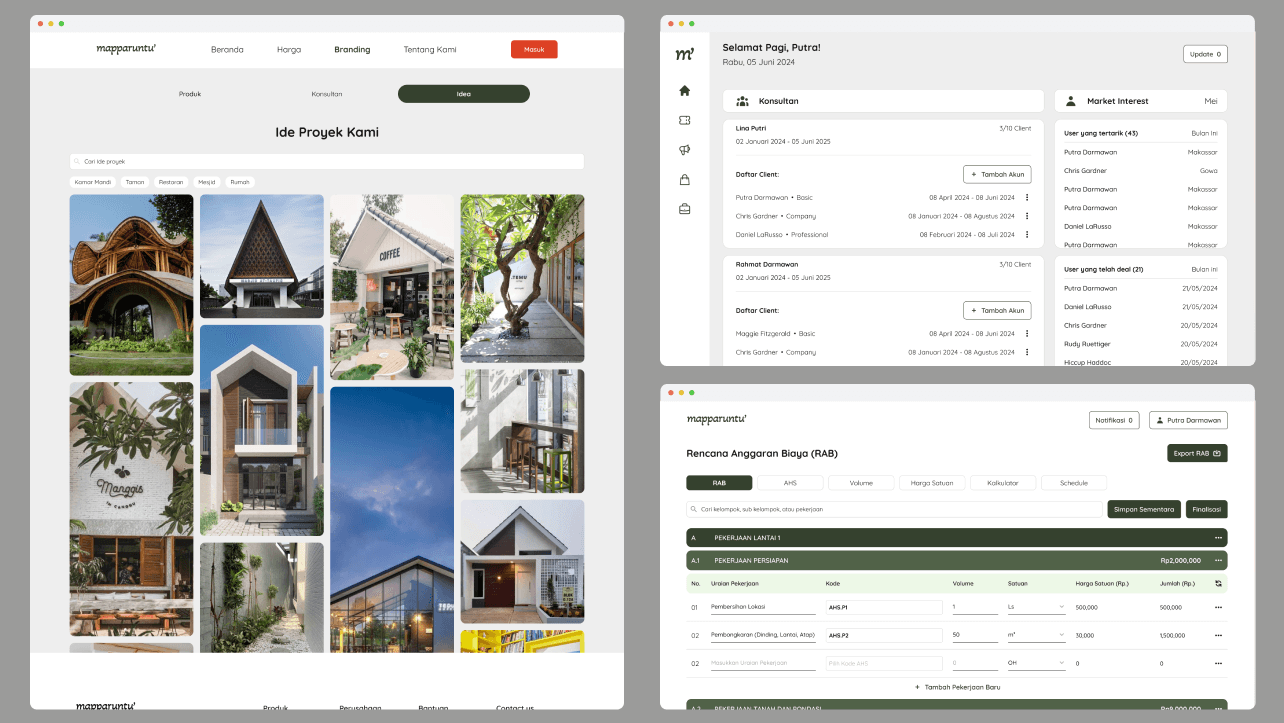Open the Mei month selector in Market Interest
Viewport: 1284px width, 723px height.
pos(1211,101)
